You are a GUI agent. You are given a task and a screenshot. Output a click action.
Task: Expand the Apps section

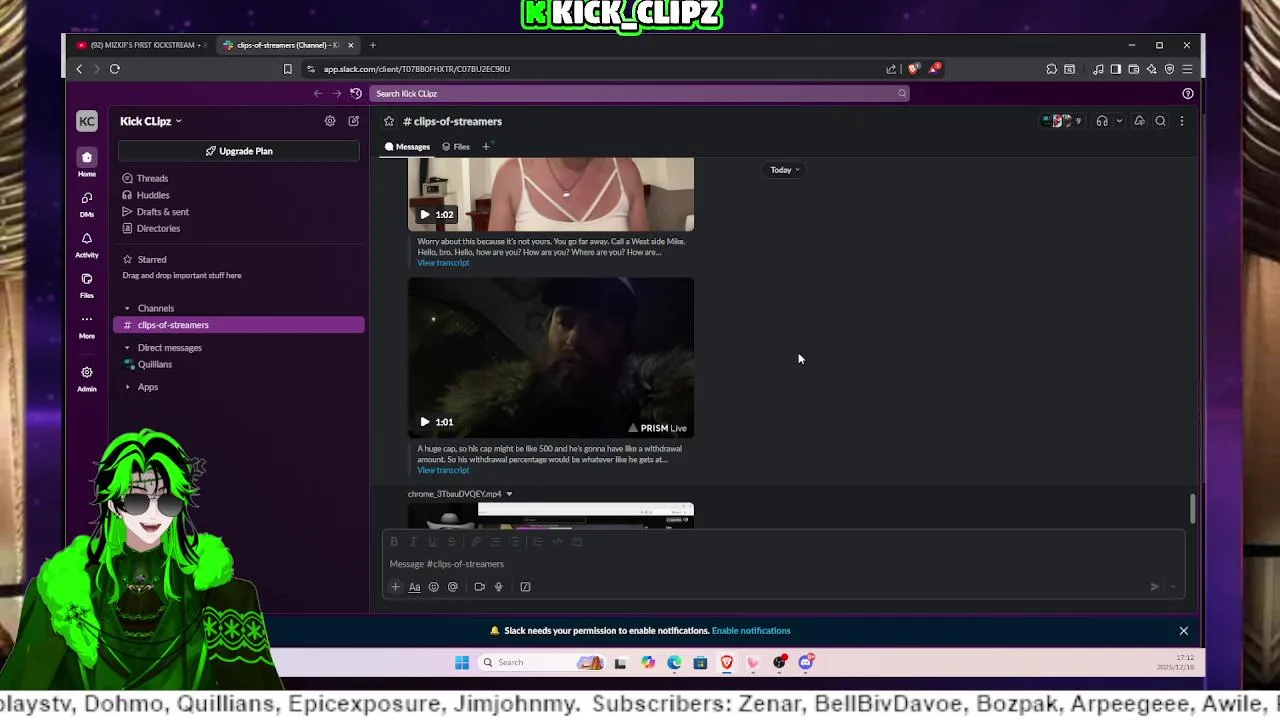click(127, 387)
